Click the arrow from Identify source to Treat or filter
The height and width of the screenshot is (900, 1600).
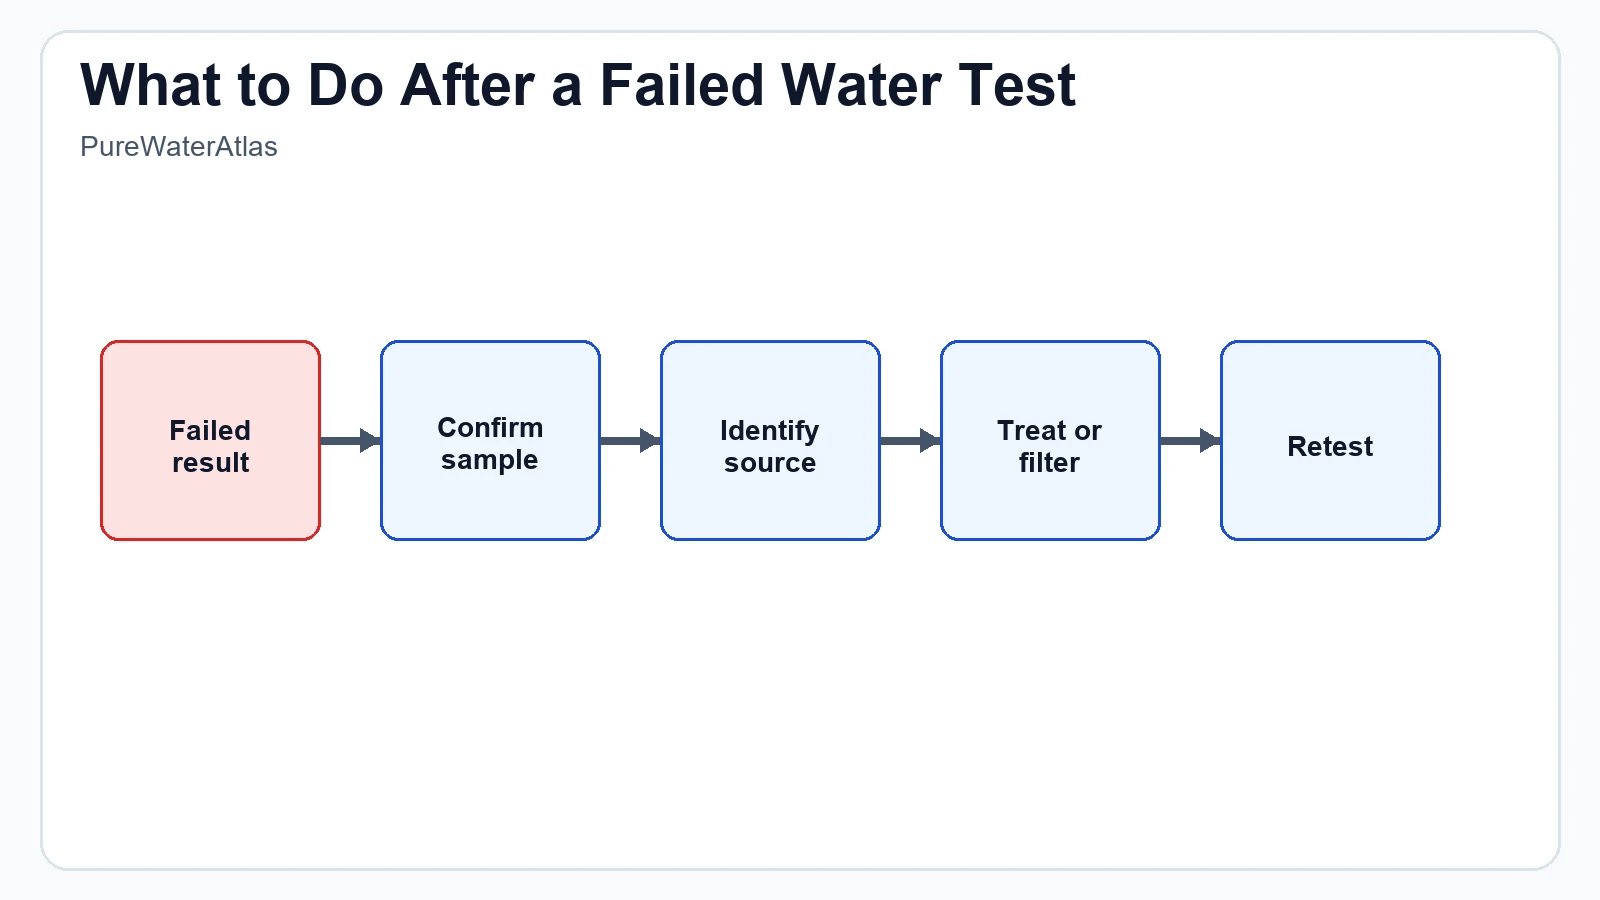[910, 441]
